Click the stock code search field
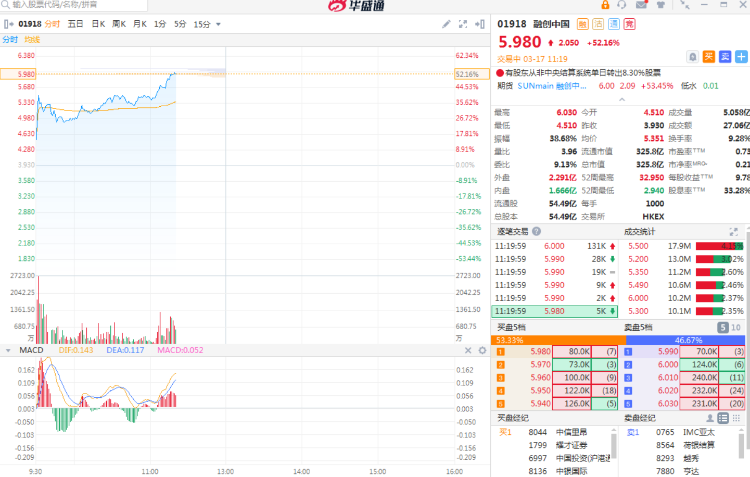The height and width of the screenshot is (477, 750). (x=74, y=5)
